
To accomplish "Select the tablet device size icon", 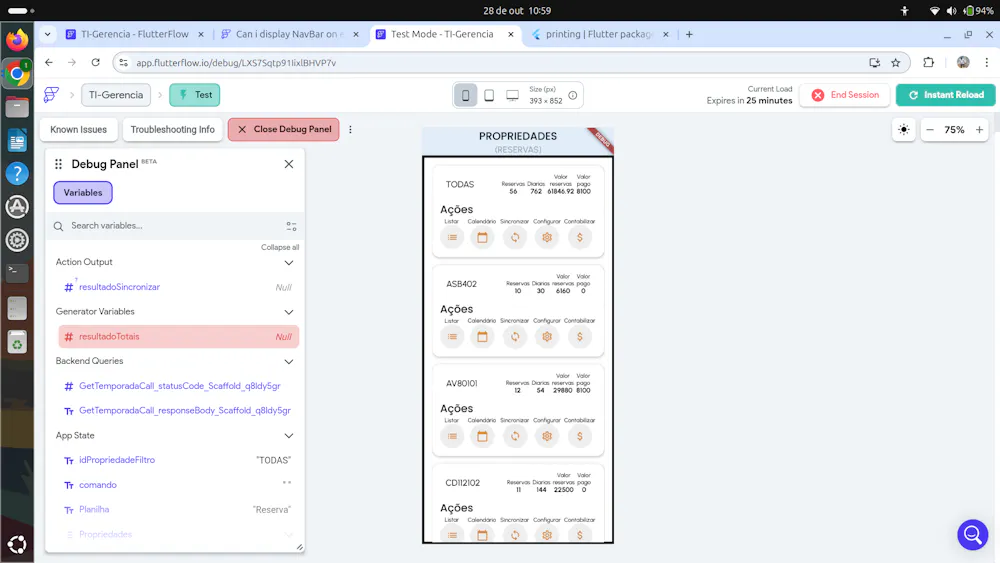I will tap(489, 95).
